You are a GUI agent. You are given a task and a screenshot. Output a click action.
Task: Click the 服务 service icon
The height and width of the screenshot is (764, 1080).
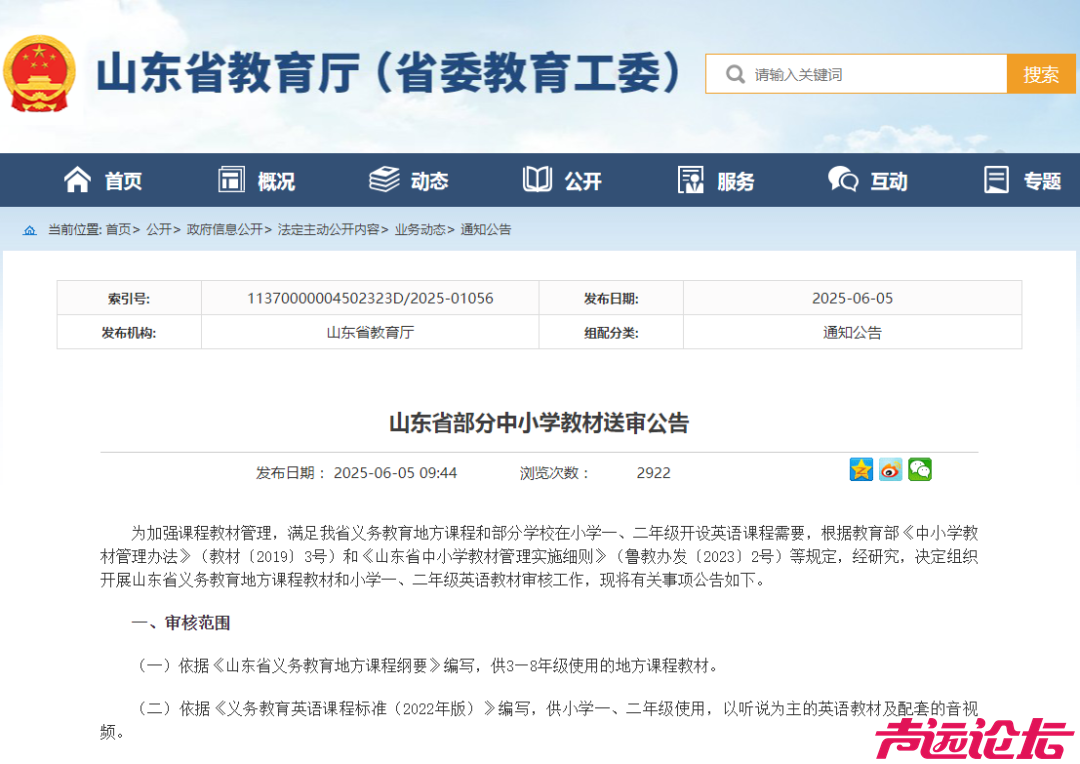(x=689, y=180)
